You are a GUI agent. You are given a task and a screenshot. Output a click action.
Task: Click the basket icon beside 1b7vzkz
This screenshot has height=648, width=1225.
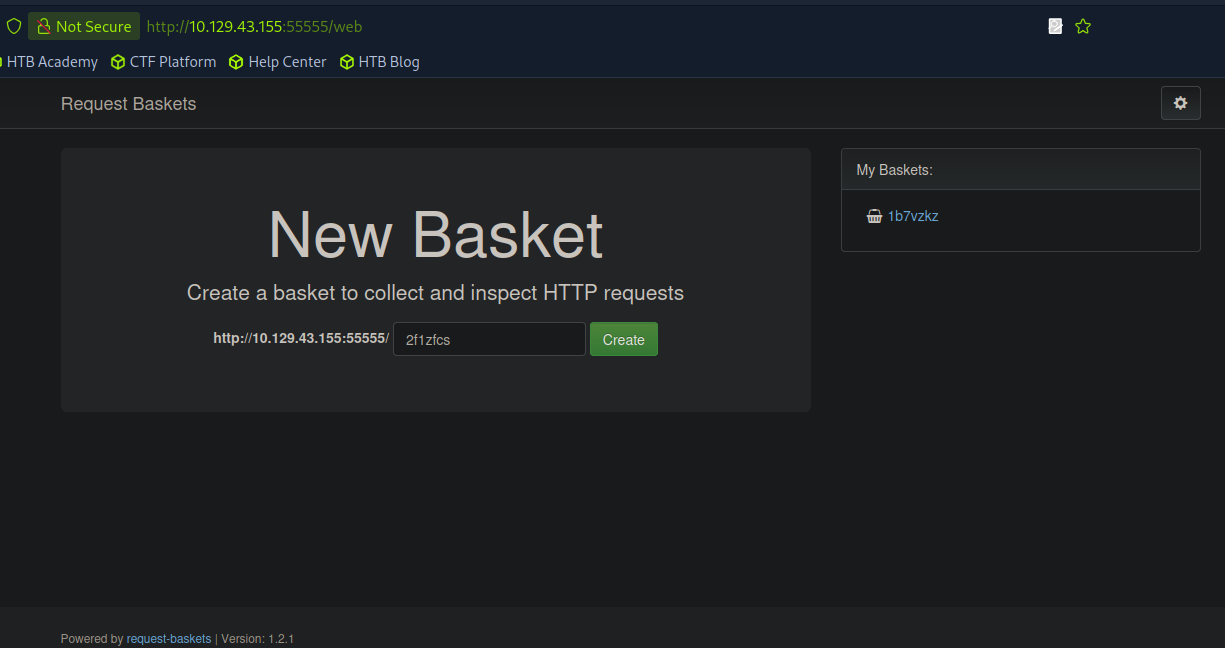pos(874,216)
